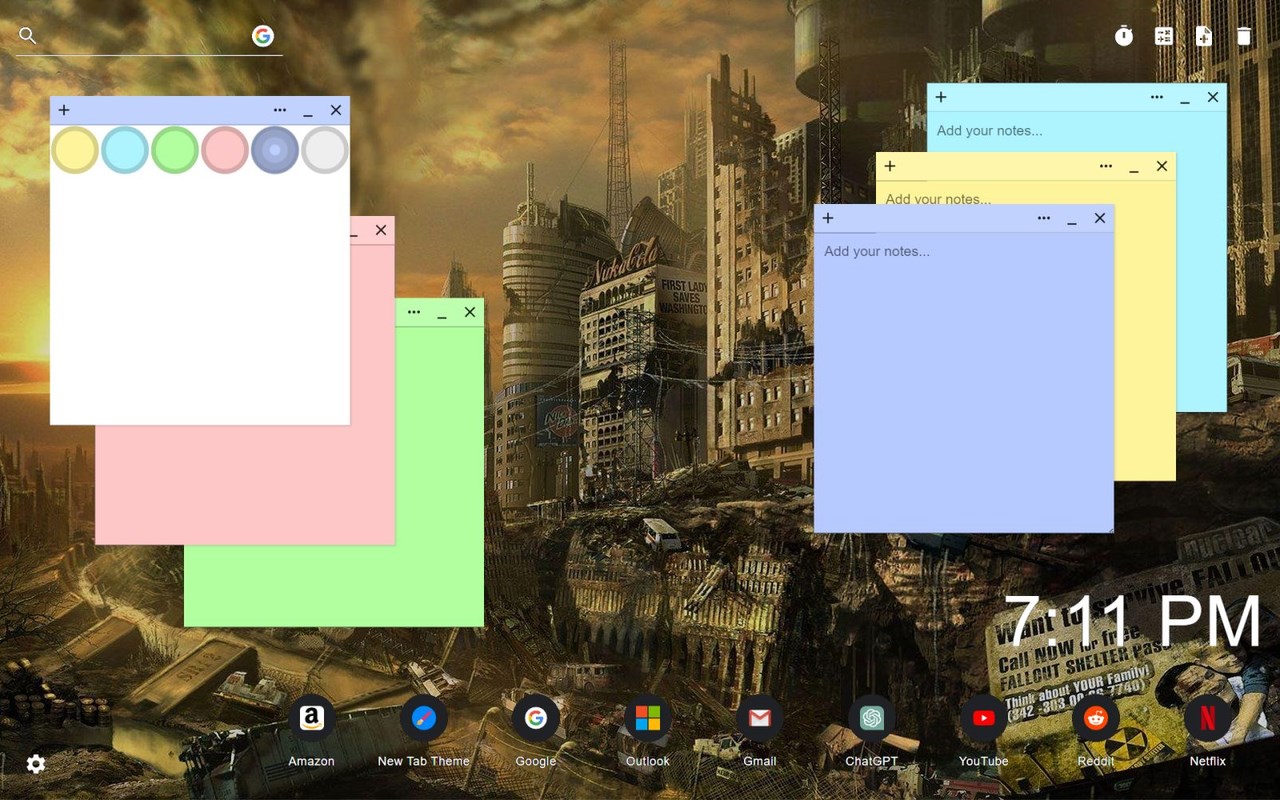Close the pink sticky note
1280x800 pixels.
pyautogui.click(x=381, y=230)
